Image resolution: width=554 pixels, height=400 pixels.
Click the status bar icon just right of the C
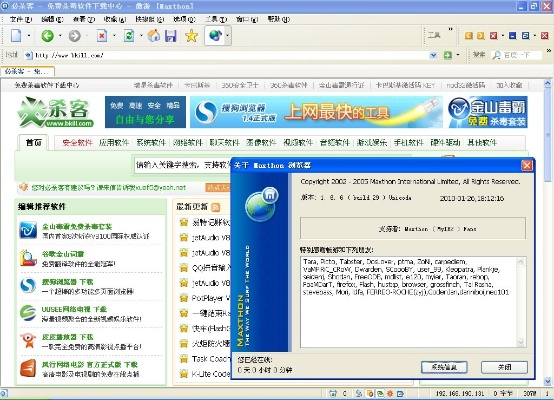pos(359,393)
